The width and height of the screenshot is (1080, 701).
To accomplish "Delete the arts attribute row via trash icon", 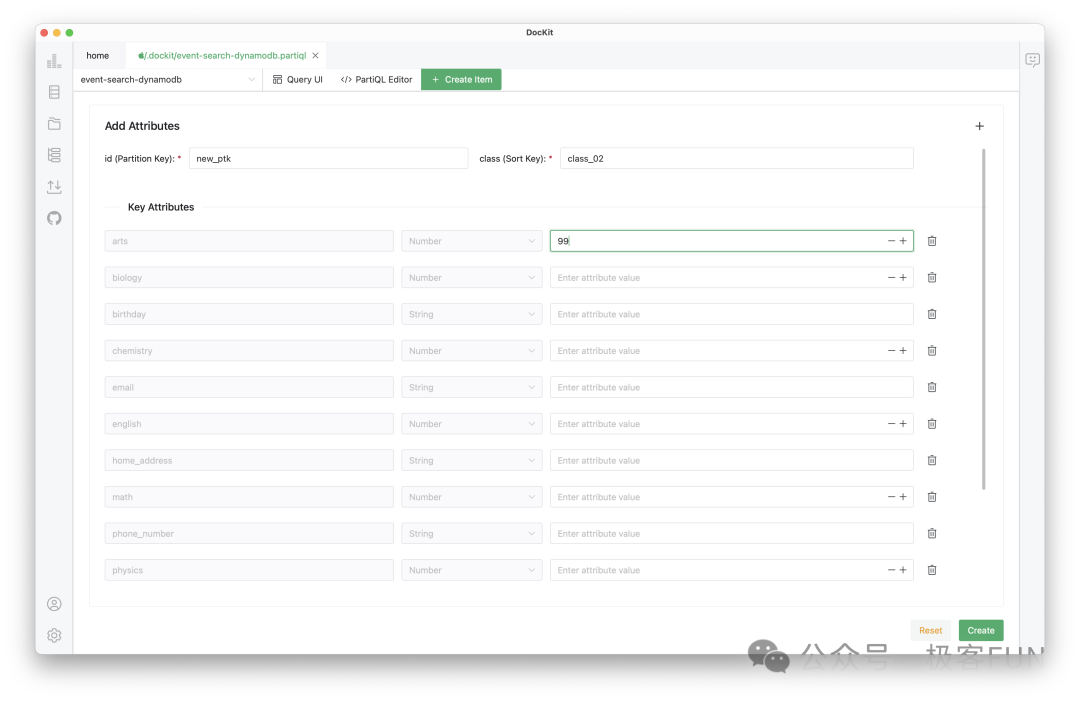I will [931, 240].
